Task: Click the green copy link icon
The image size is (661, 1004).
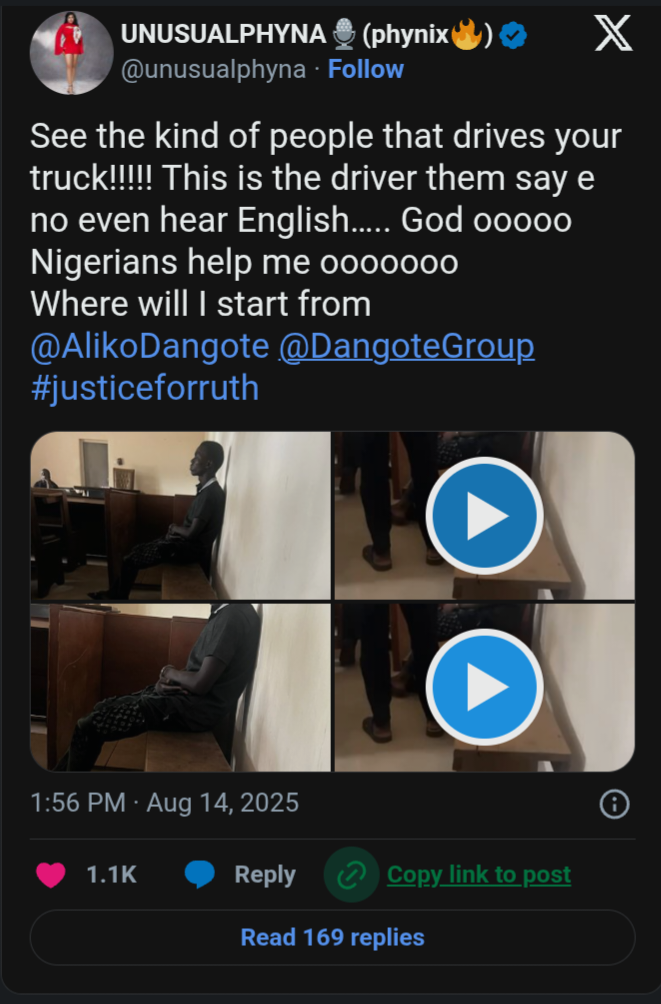Action: tap(351, 874)
